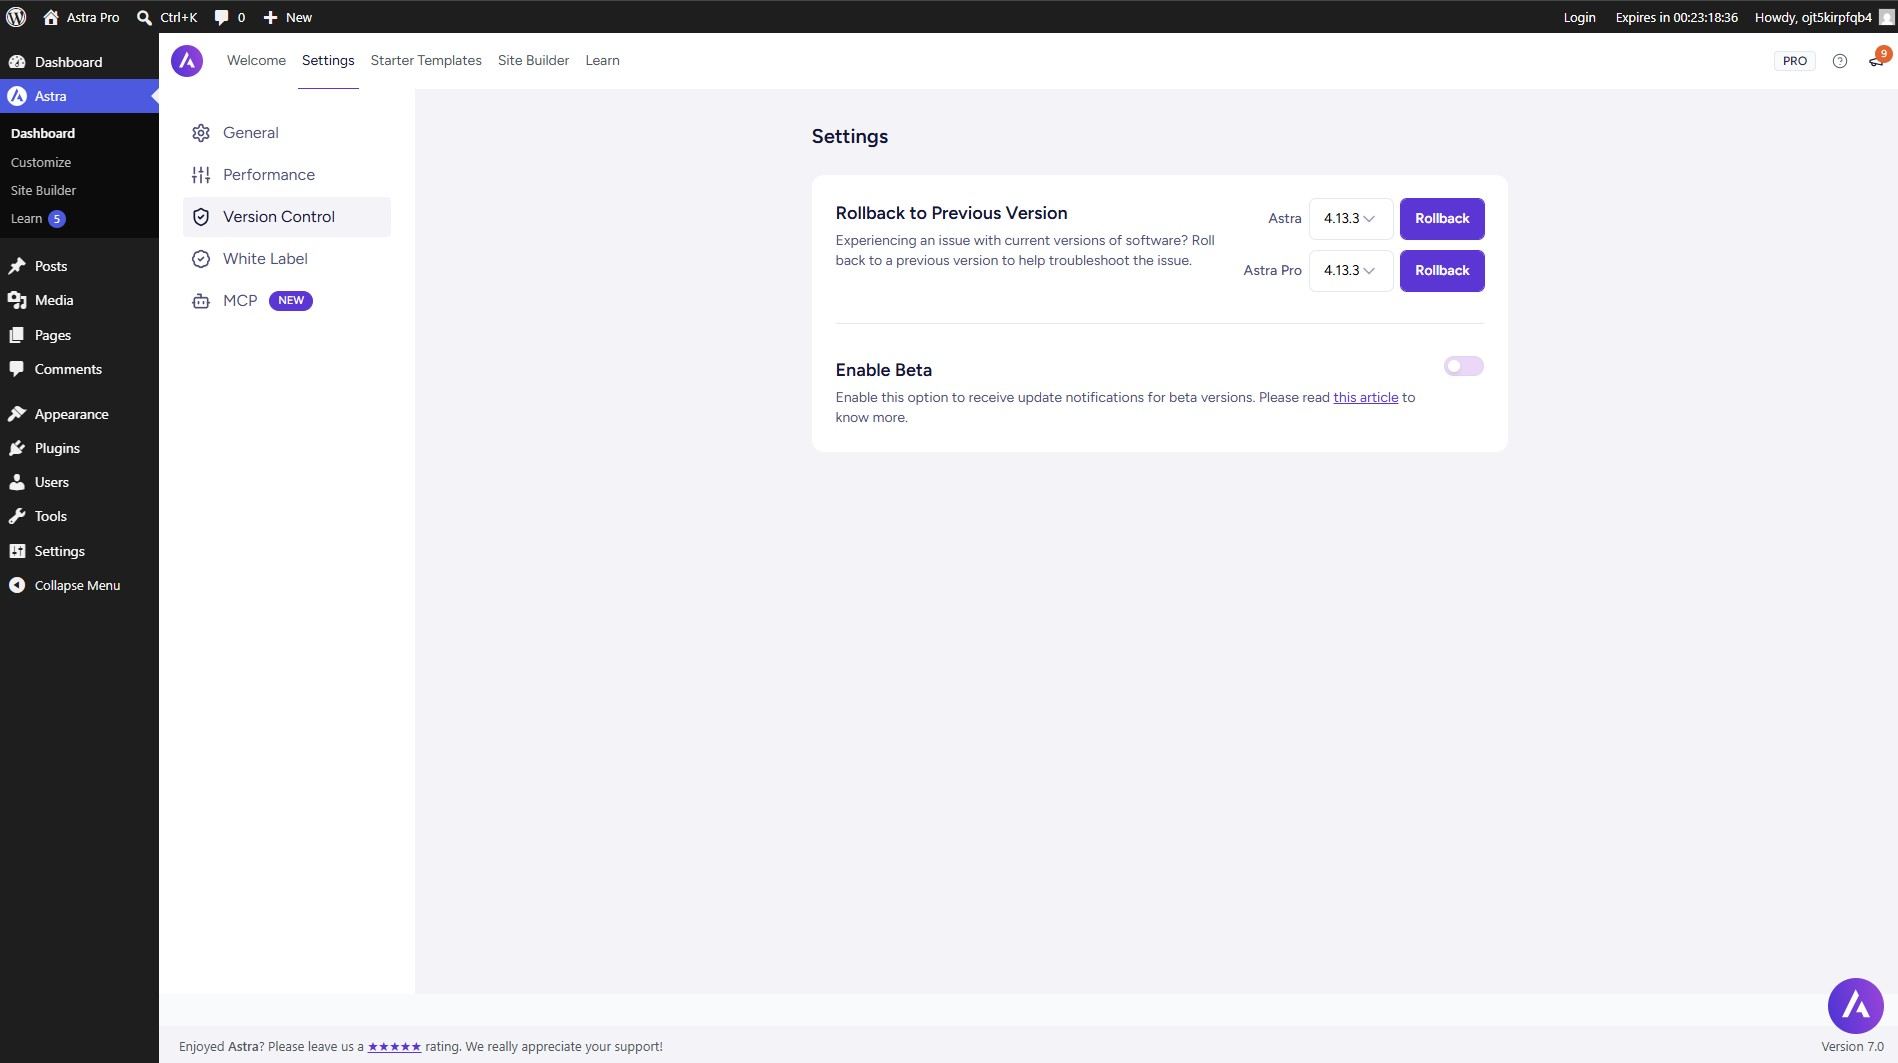Viewport: 1898px width, 1063px height.
Task: Click the 'Rollback to Previous Version' heading
Action: (951, 213)
